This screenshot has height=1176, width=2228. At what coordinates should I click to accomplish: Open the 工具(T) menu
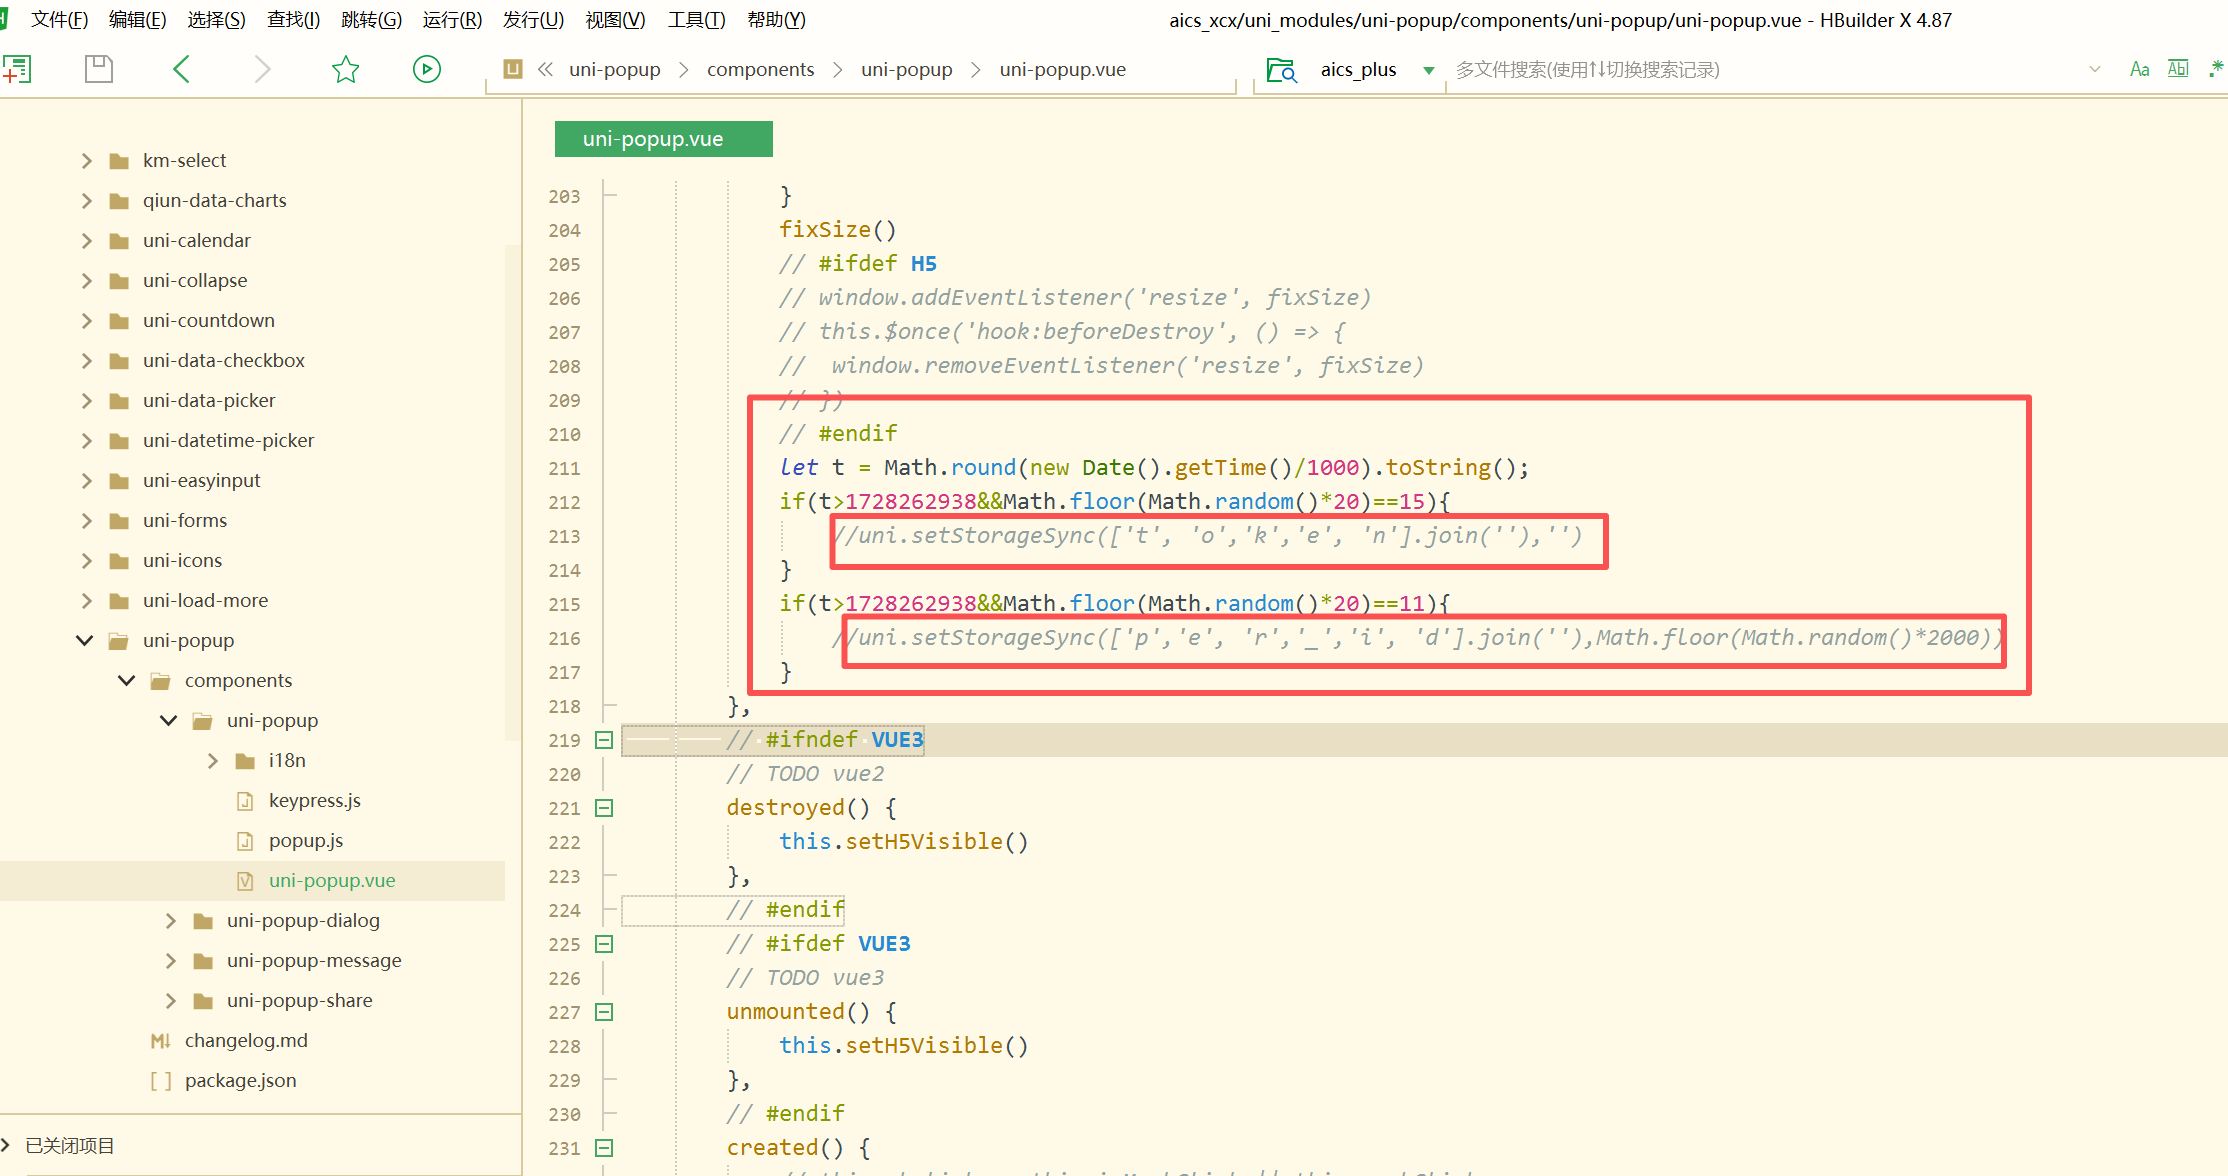696,20
